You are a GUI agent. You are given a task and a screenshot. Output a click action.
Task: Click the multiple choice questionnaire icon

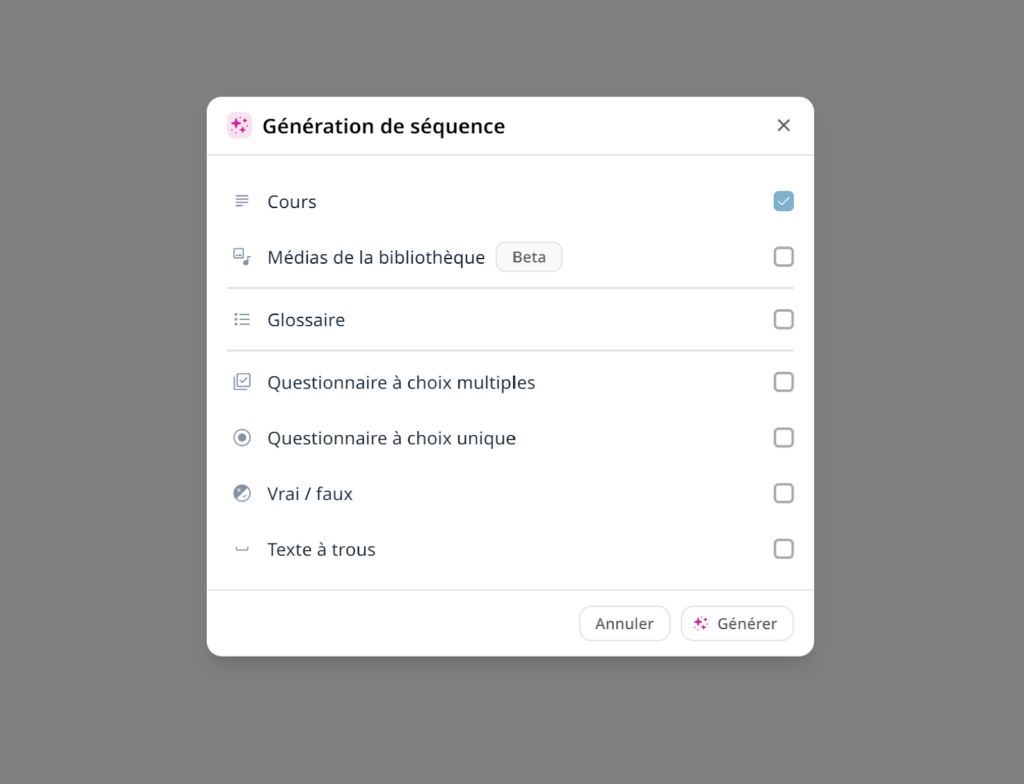(x=242, y=382)
